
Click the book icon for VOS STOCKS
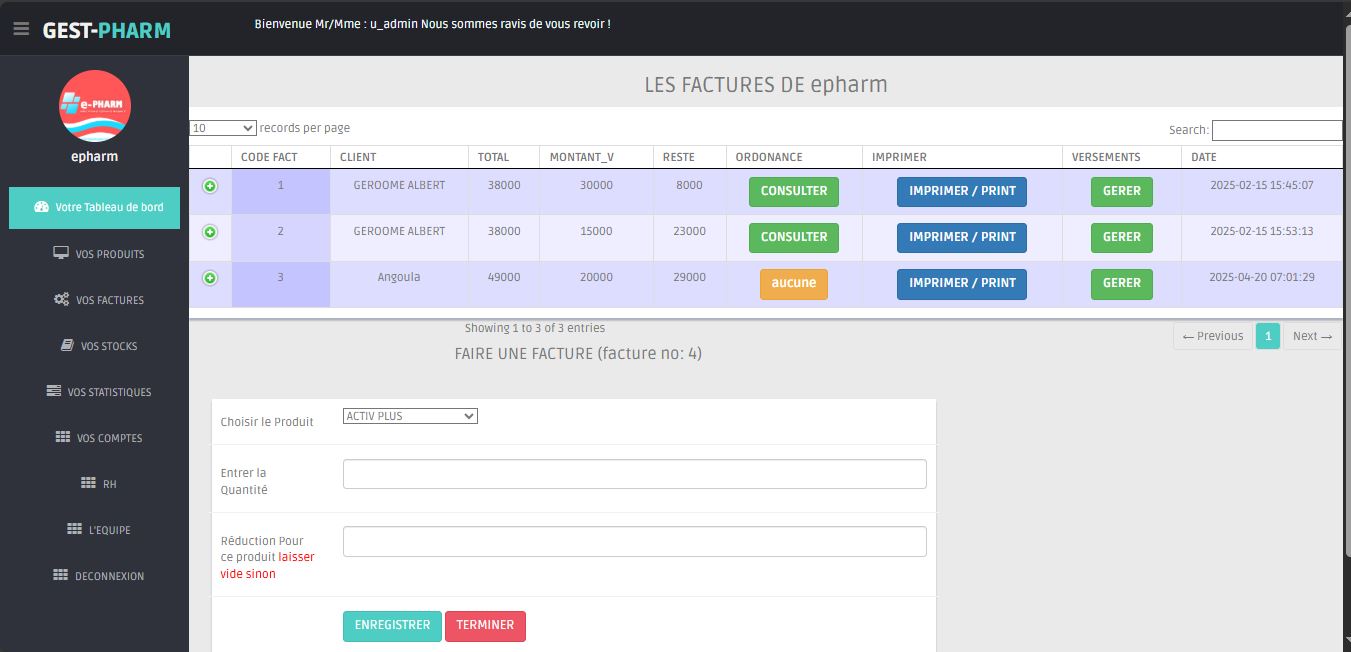pyautogui.click(x=67, y=345)
